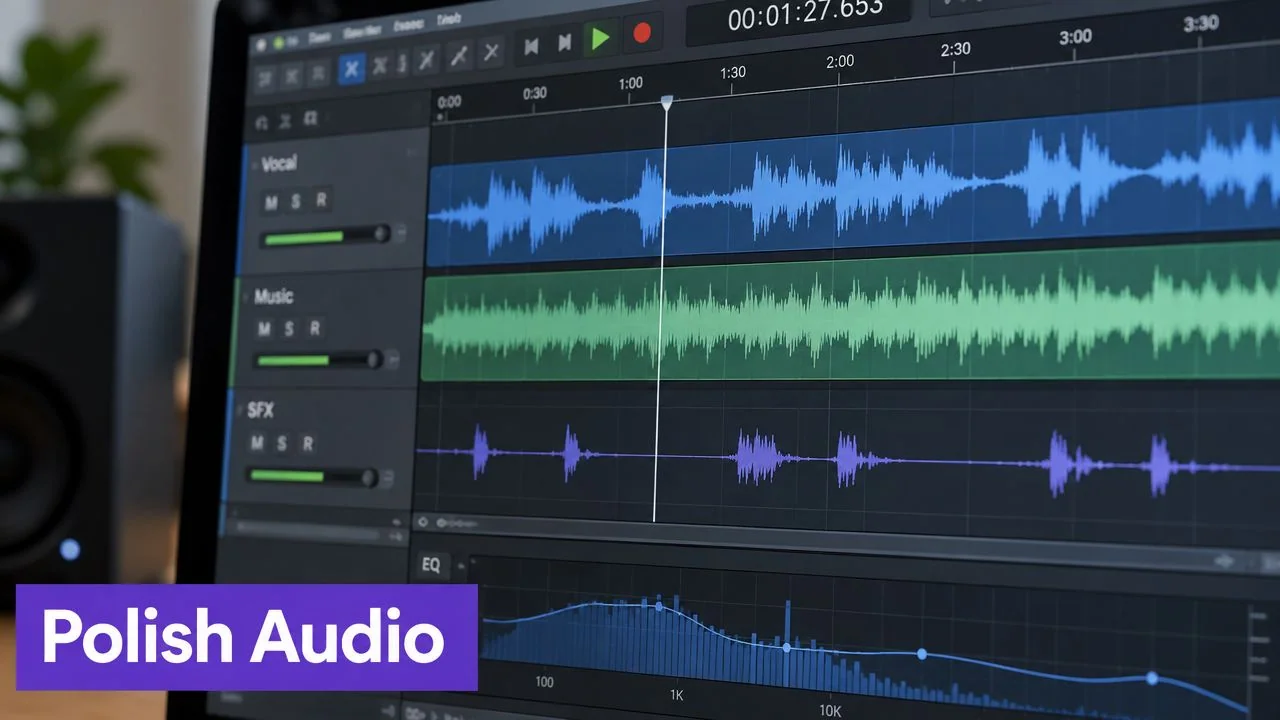1280x720 pixels.
Task: Click the 100 frequency label in EQ
Action: [544, 682]
